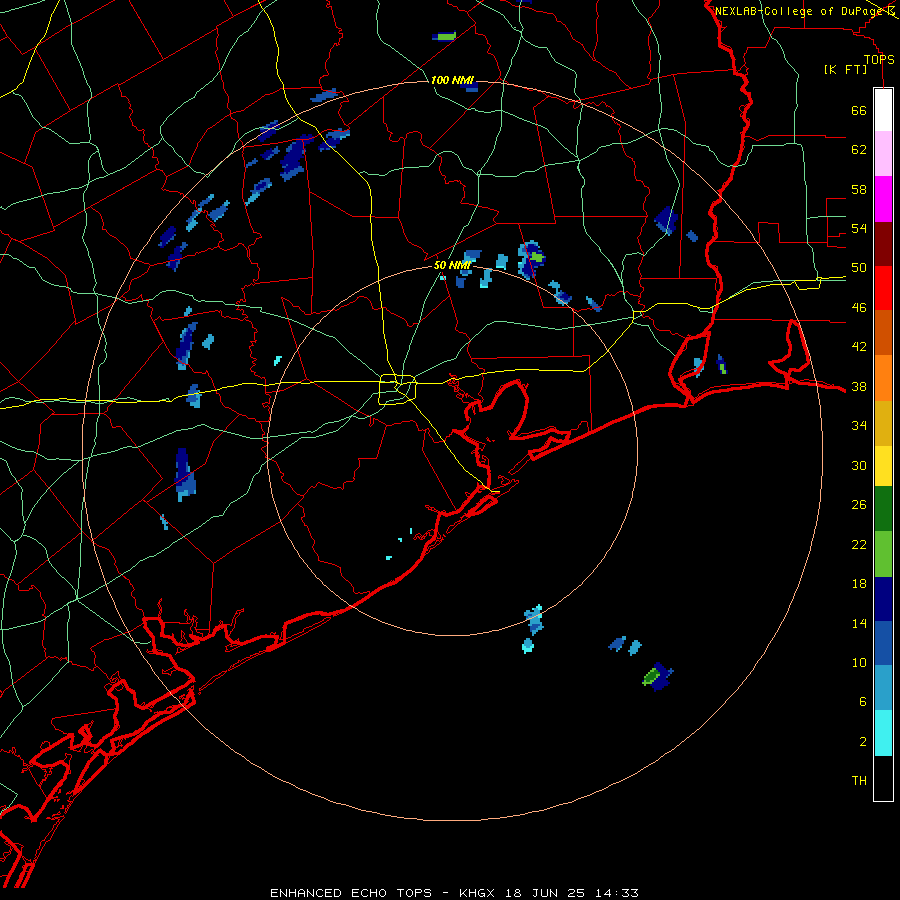The height and width of the screenshot is (900, 900).
Task: Click the "38" value on the legend
Action: (859, 386)
